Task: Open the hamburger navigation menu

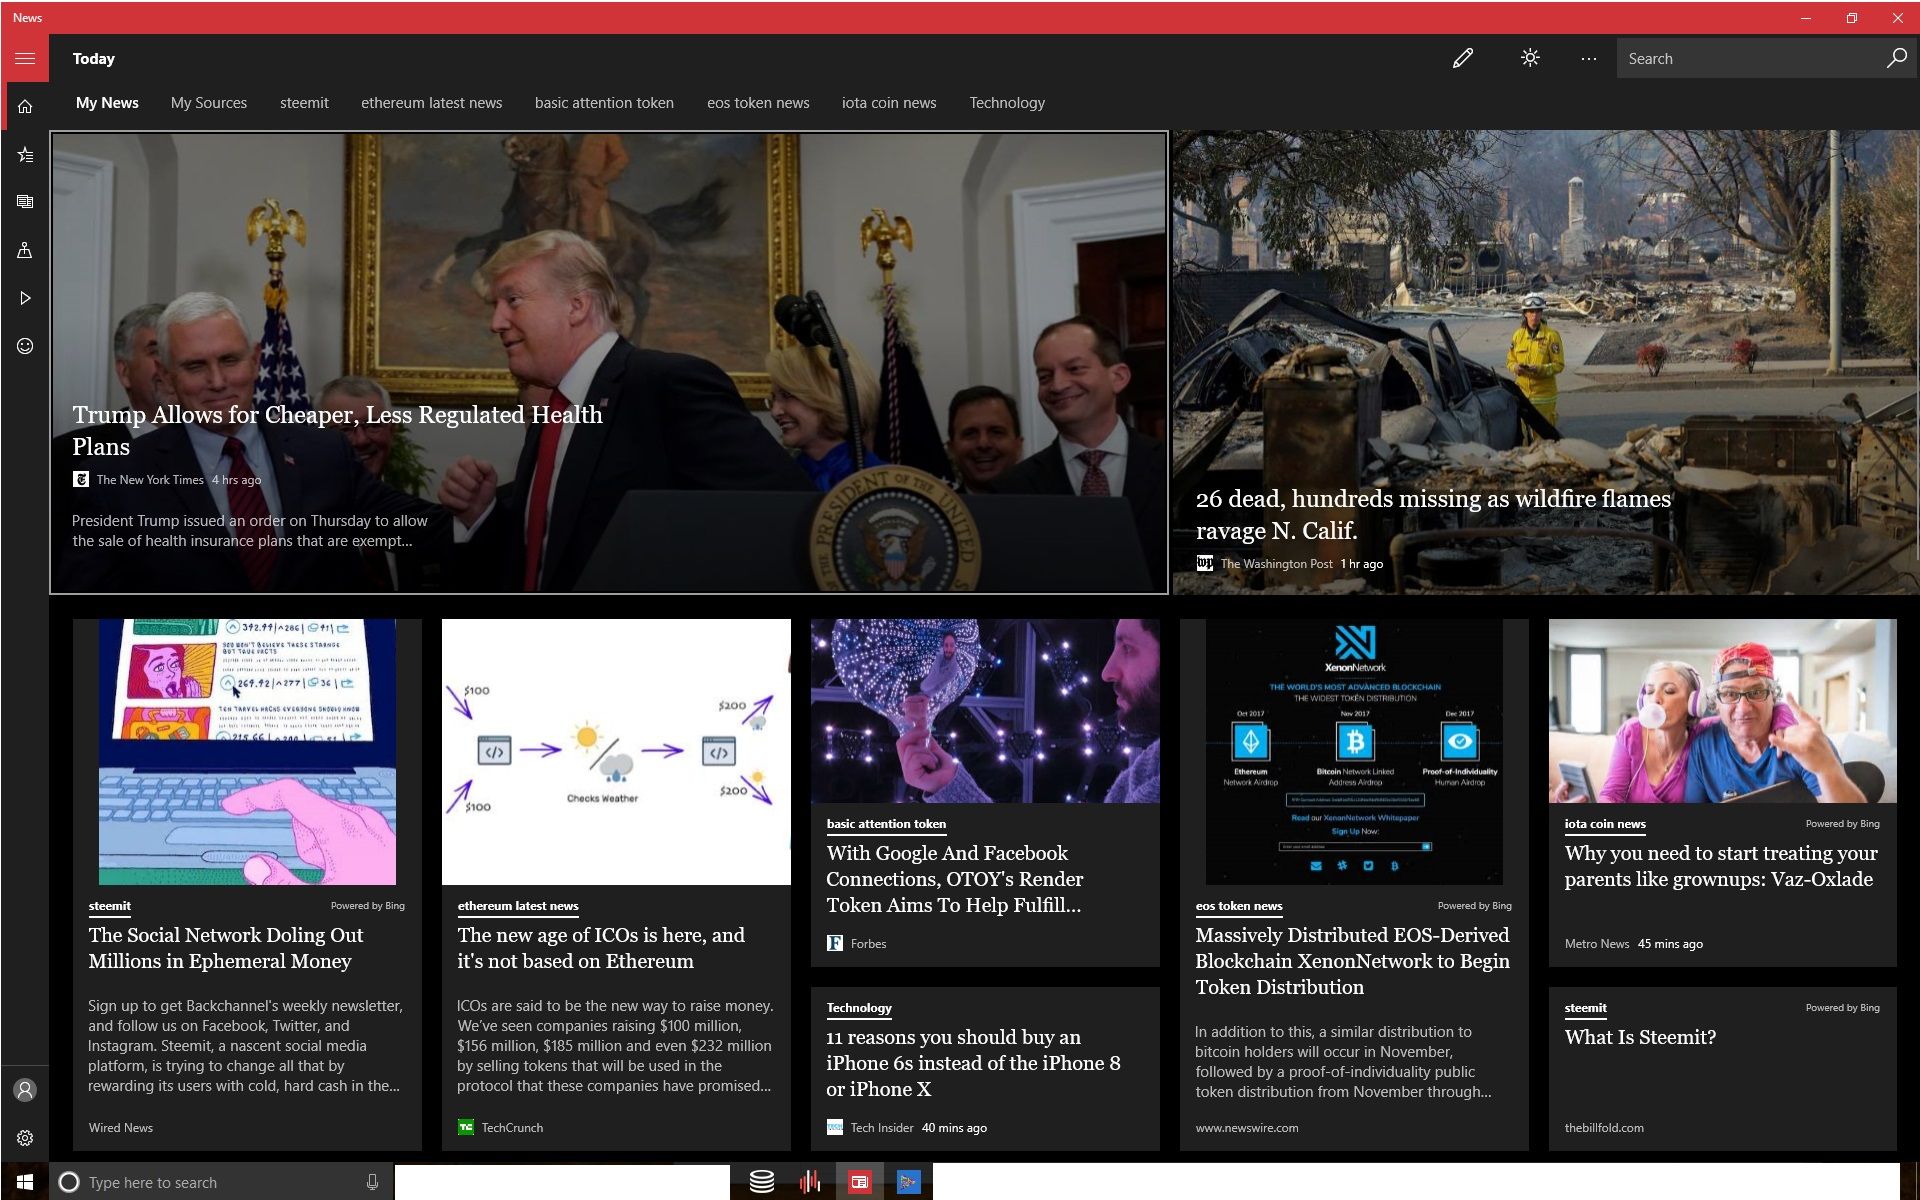Action: [25, 58]
